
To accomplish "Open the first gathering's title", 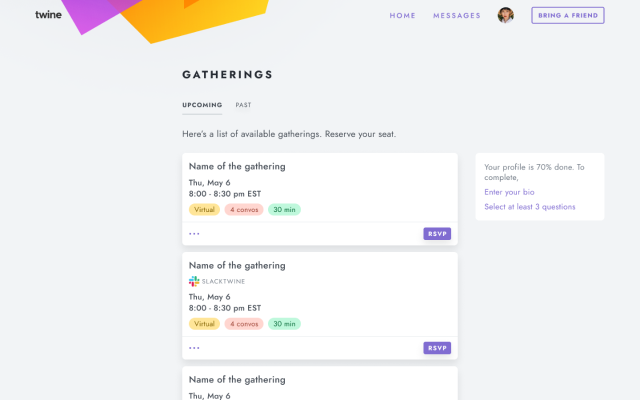I will 237,166.
